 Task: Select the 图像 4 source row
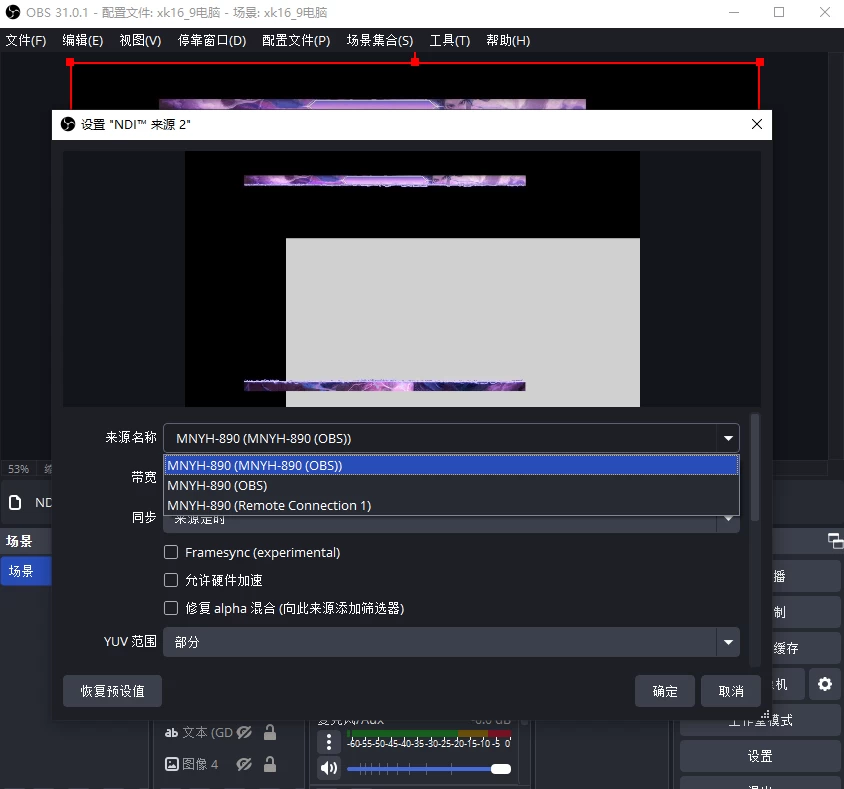pyautogui.click(x=229, y=764)
